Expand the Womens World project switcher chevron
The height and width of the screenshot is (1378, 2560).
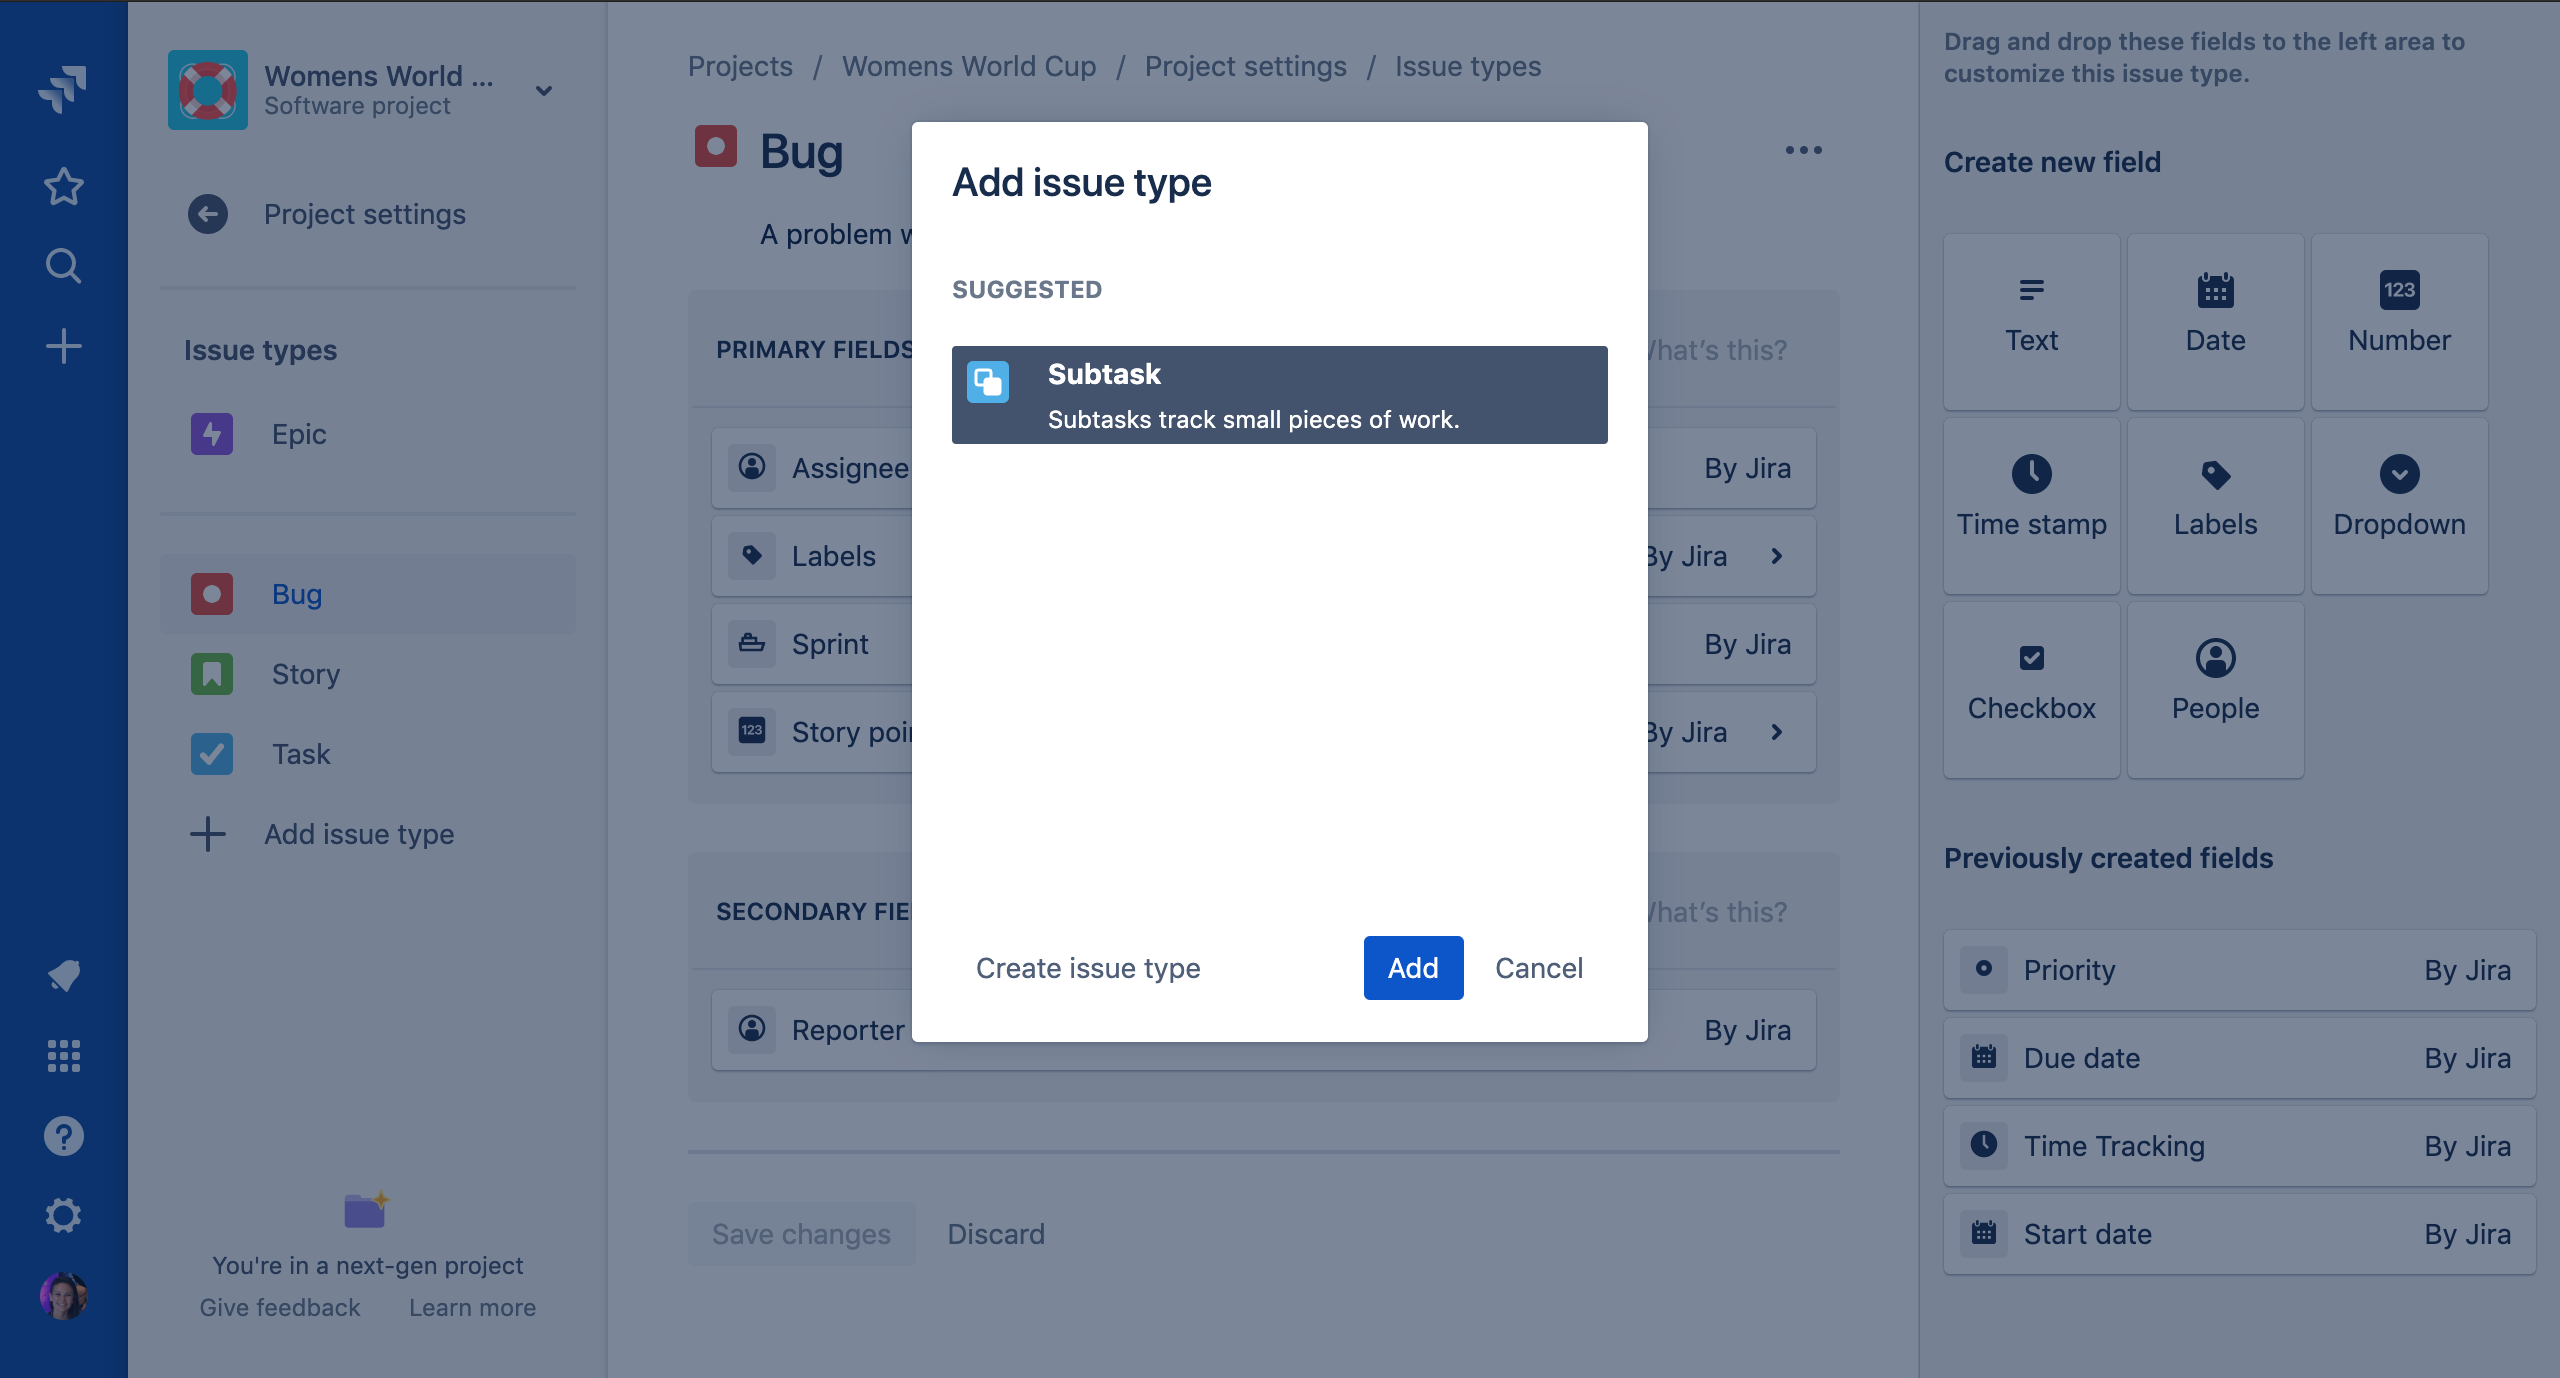pyautogui.click(x=544, y=90)
